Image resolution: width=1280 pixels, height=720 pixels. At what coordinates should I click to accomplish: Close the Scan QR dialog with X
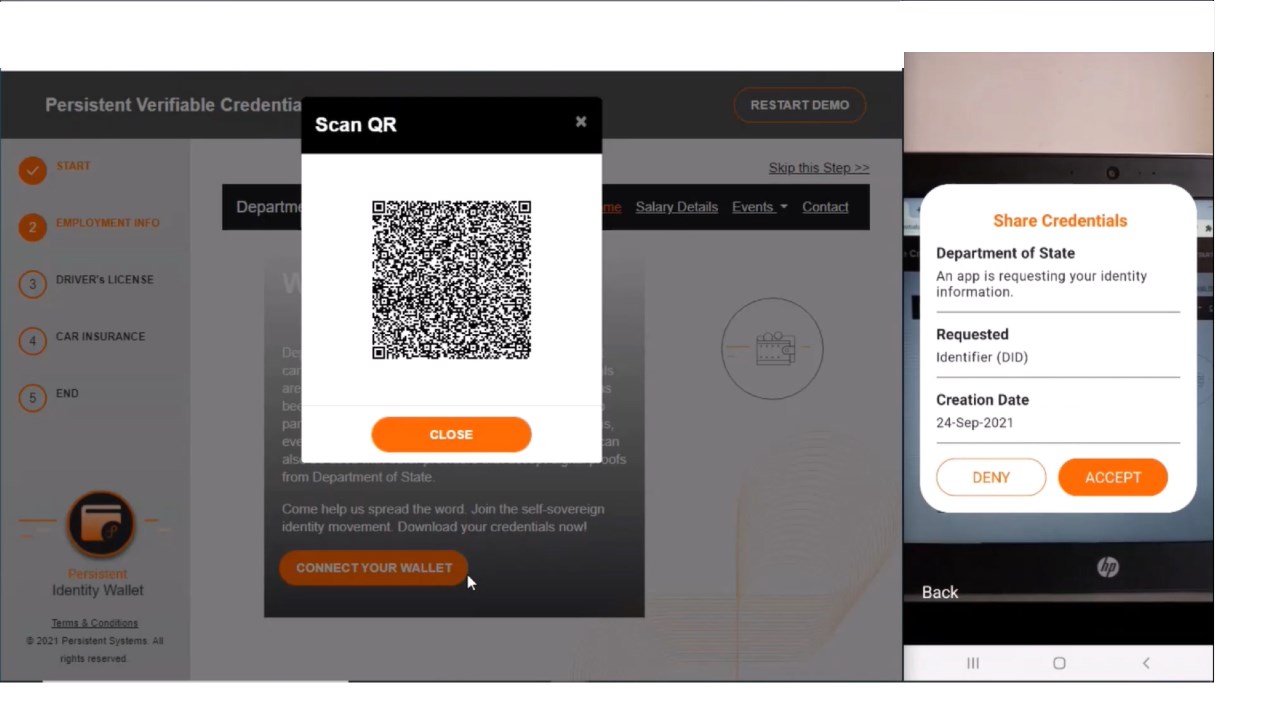click(581, 122)
